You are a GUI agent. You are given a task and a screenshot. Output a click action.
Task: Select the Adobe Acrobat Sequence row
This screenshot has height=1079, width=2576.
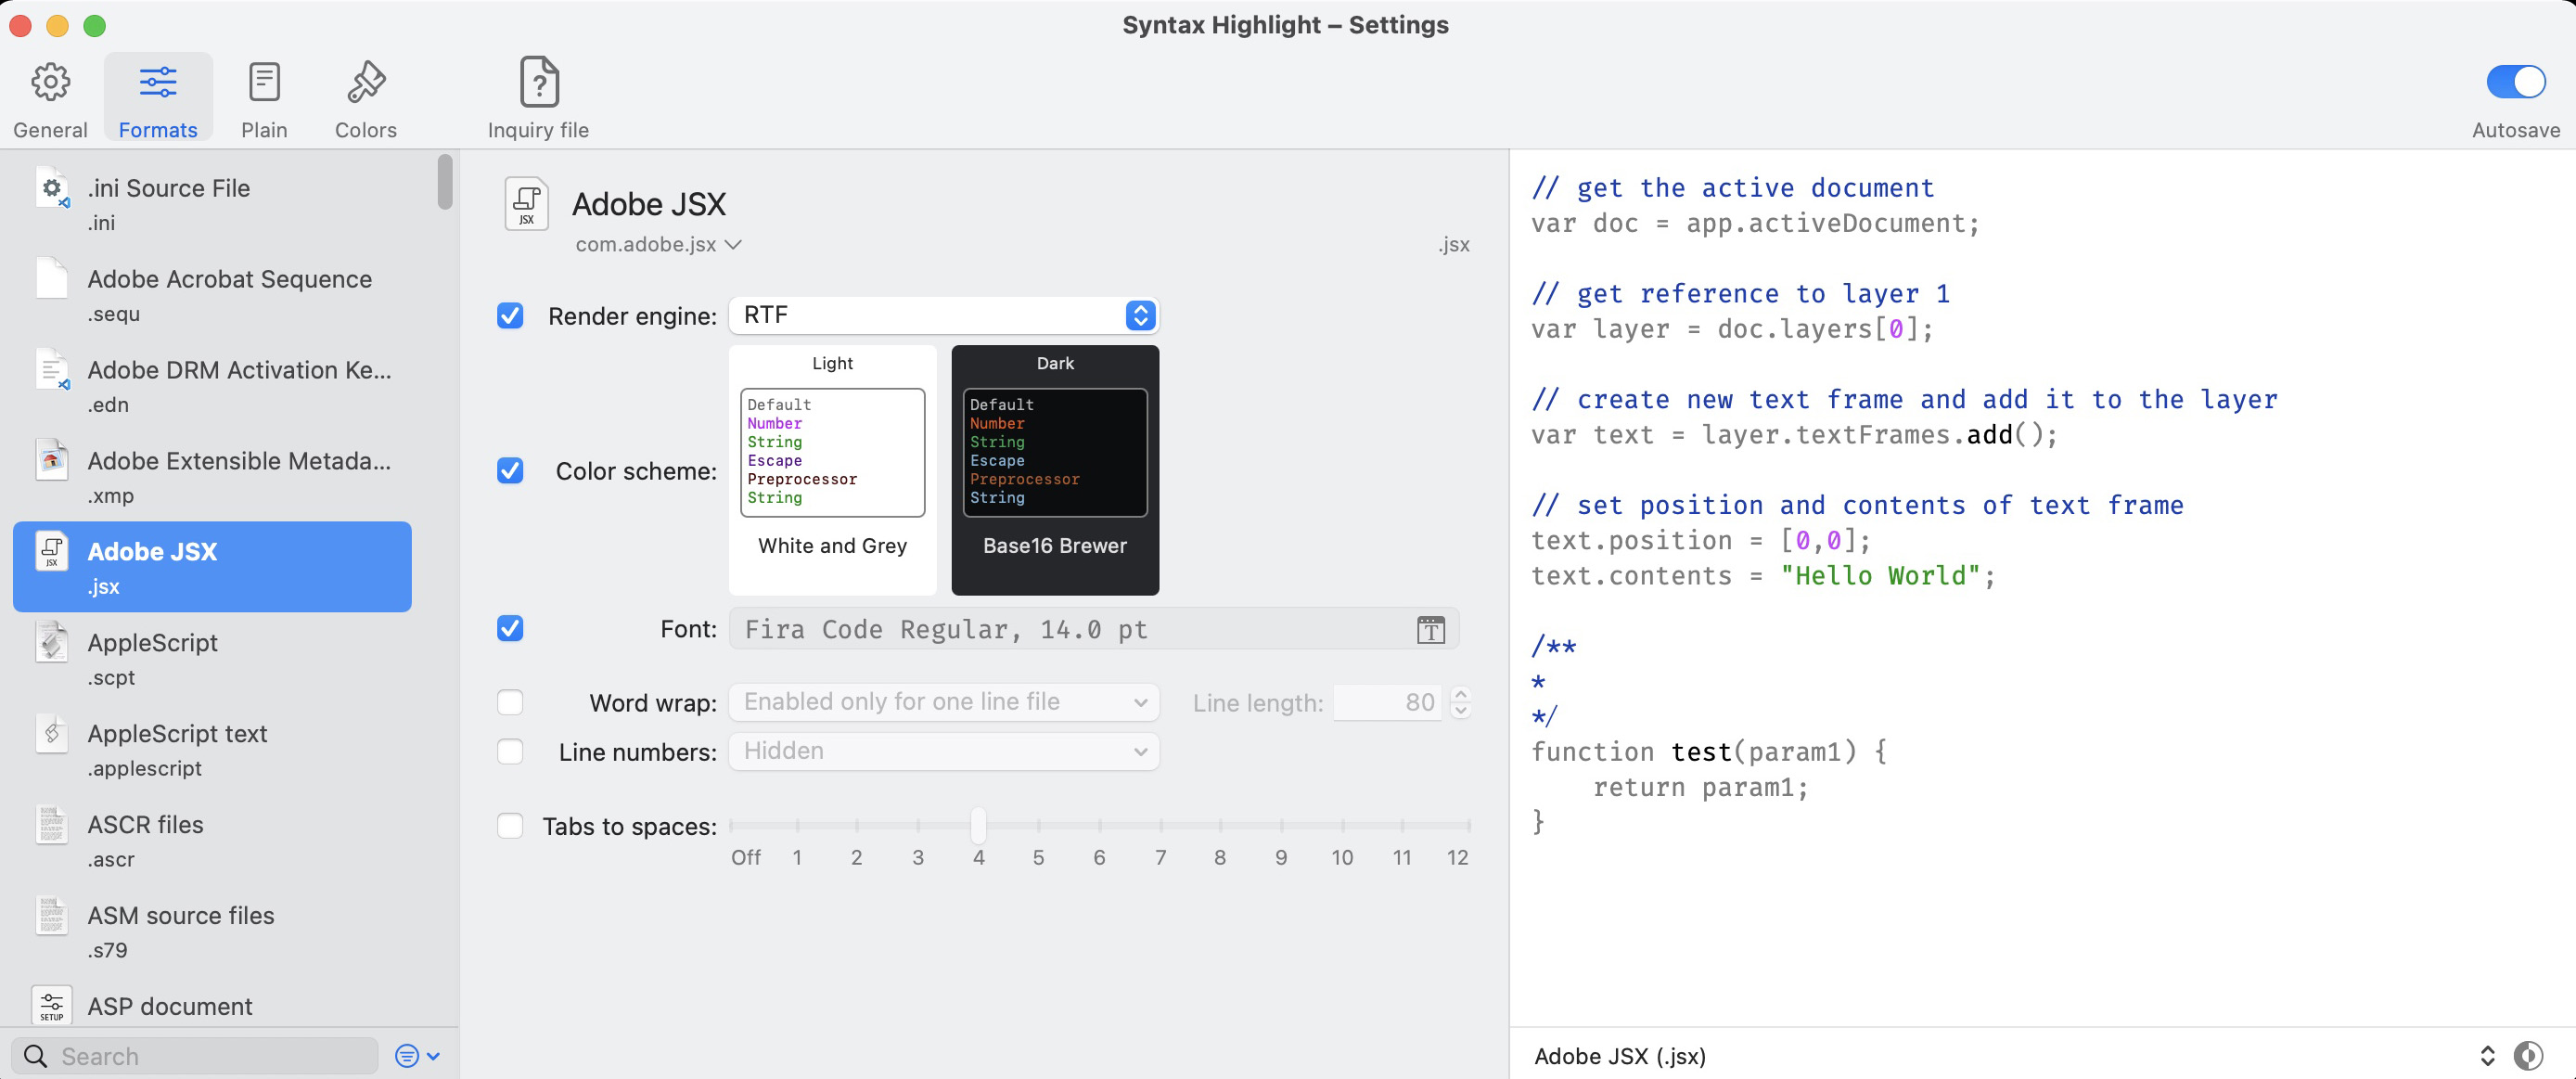212,294
